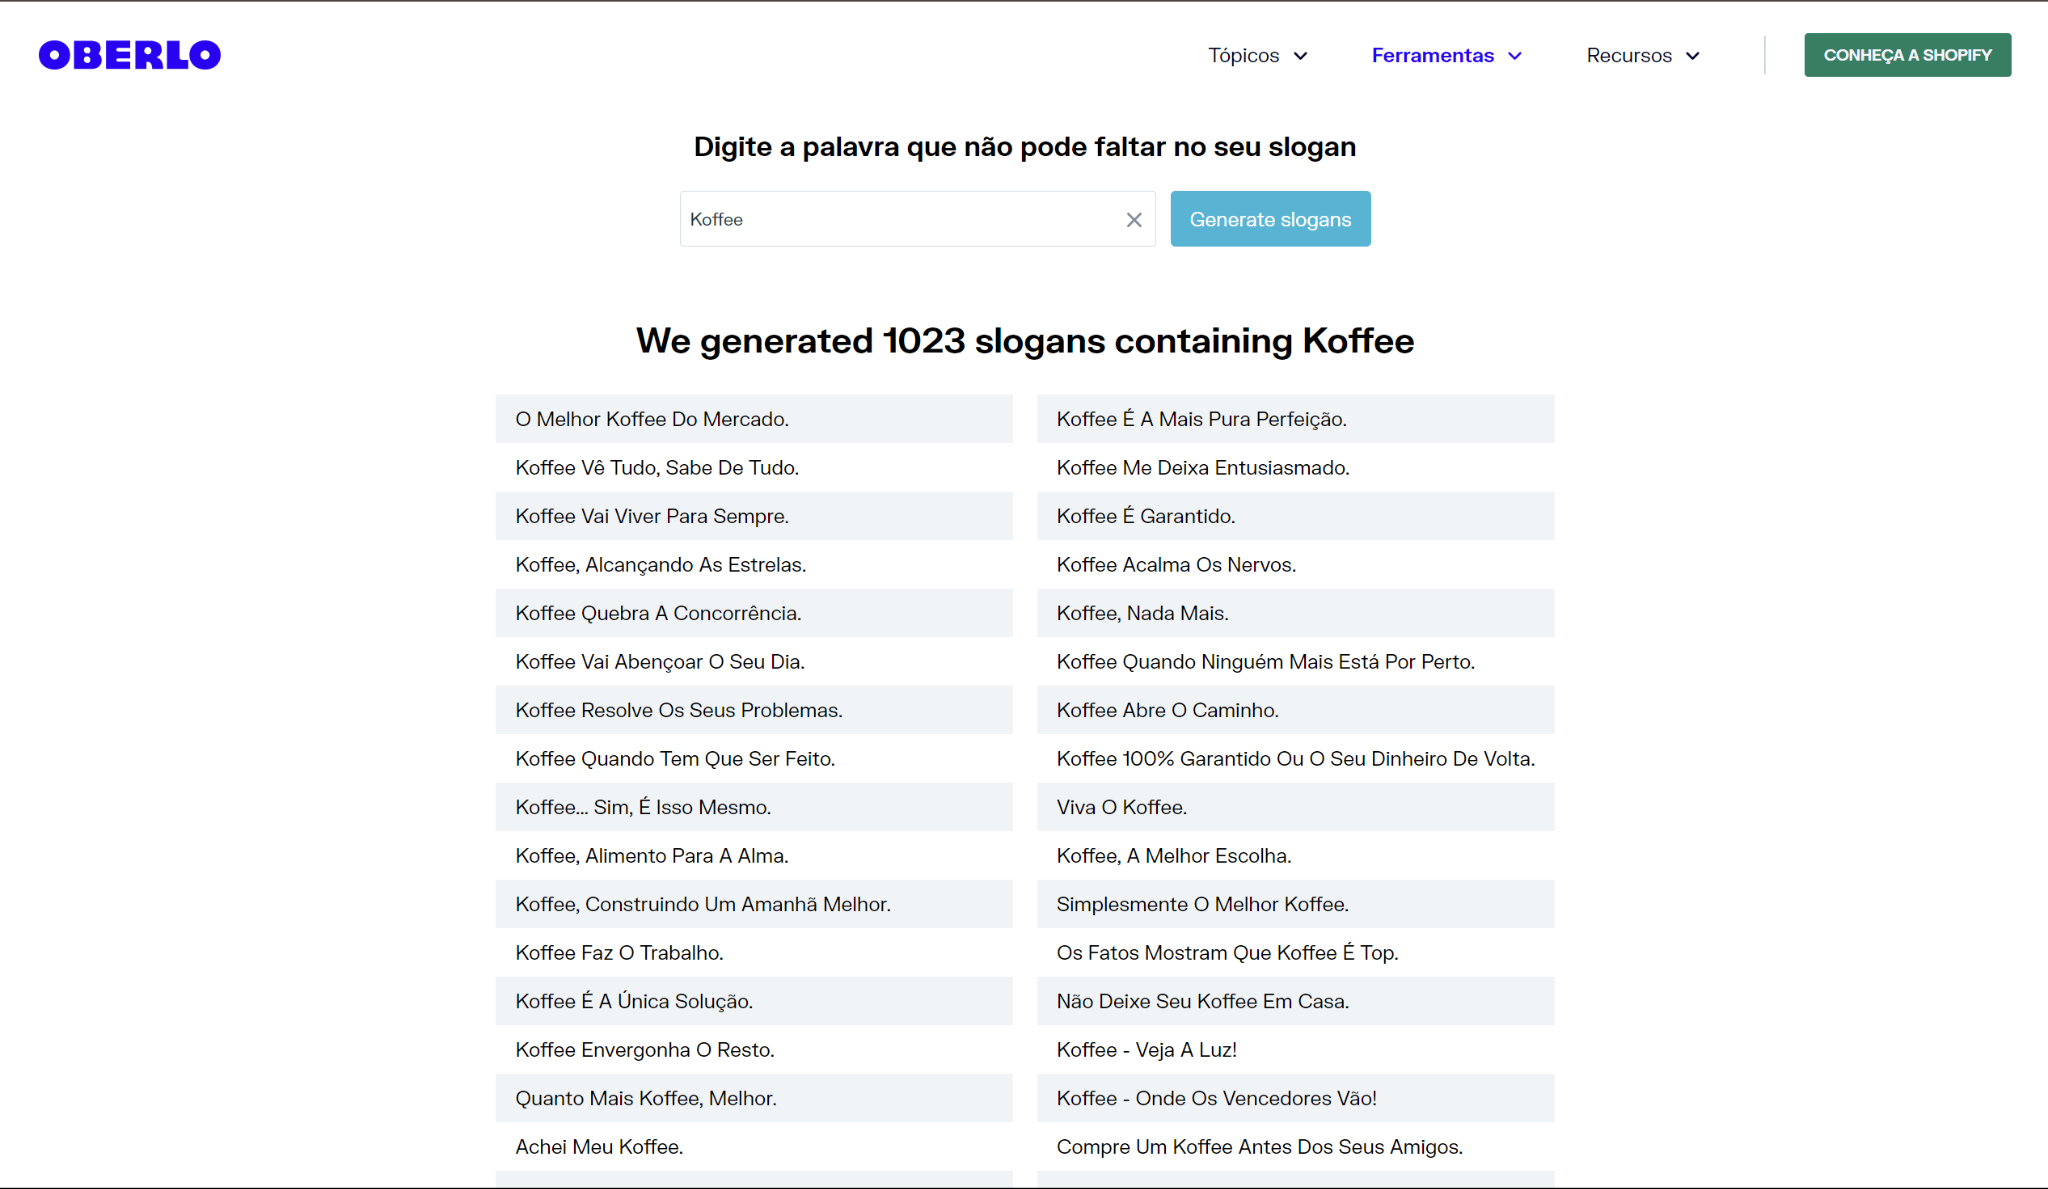The width and height of the screenshot is (2048, 1189).
Task: Select slogan 'Koffee Abre O Caminho.'
Action: [1296, 710]
